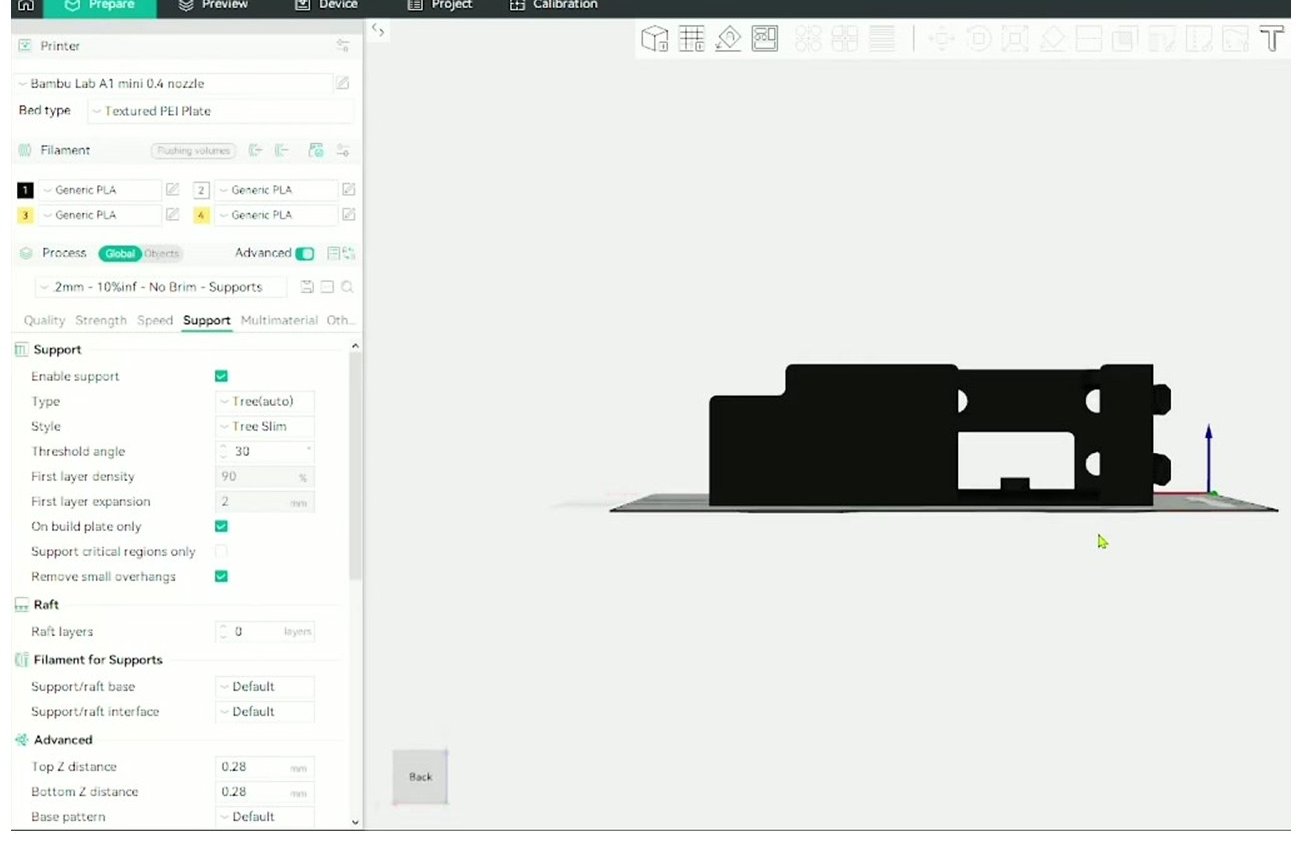Viewport: 1302px width, 842px height.
Task: Open the Bed type Textured PEI Plate dropdown
Action: (221, 111)
